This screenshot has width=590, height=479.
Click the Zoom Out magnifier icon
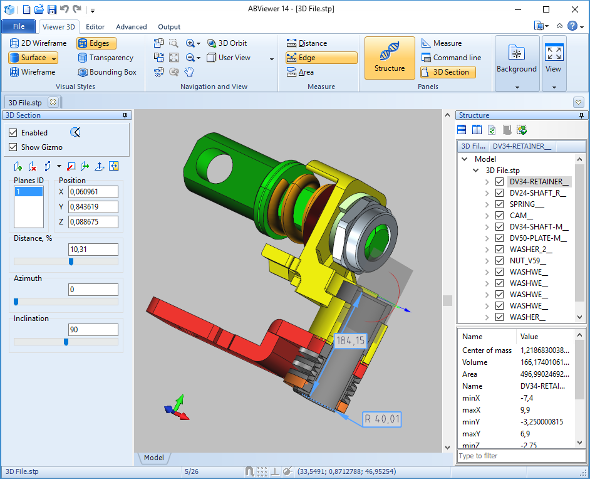[190, 58]
